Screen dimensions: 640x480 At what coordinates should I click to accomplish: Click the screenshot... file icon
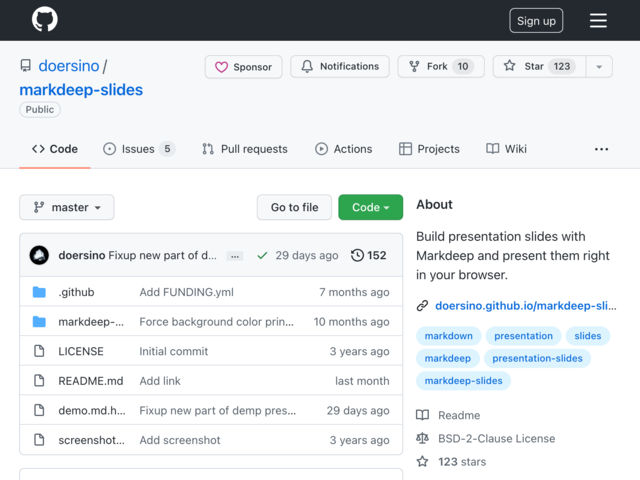coord(39,440)
